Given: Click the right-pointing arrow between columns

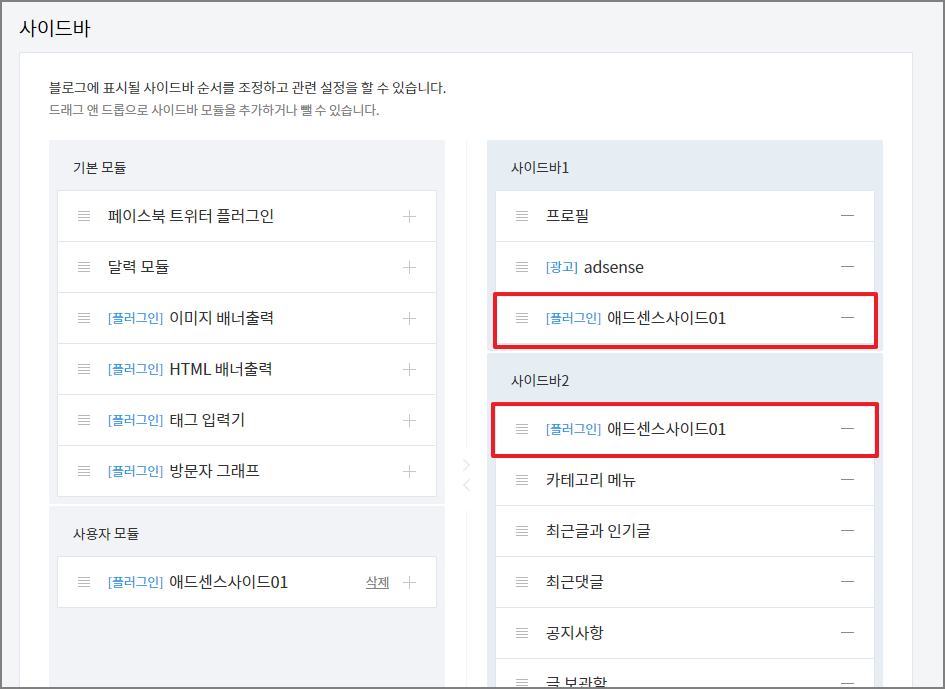Looking at the screenshot, I should pos(465,462).
